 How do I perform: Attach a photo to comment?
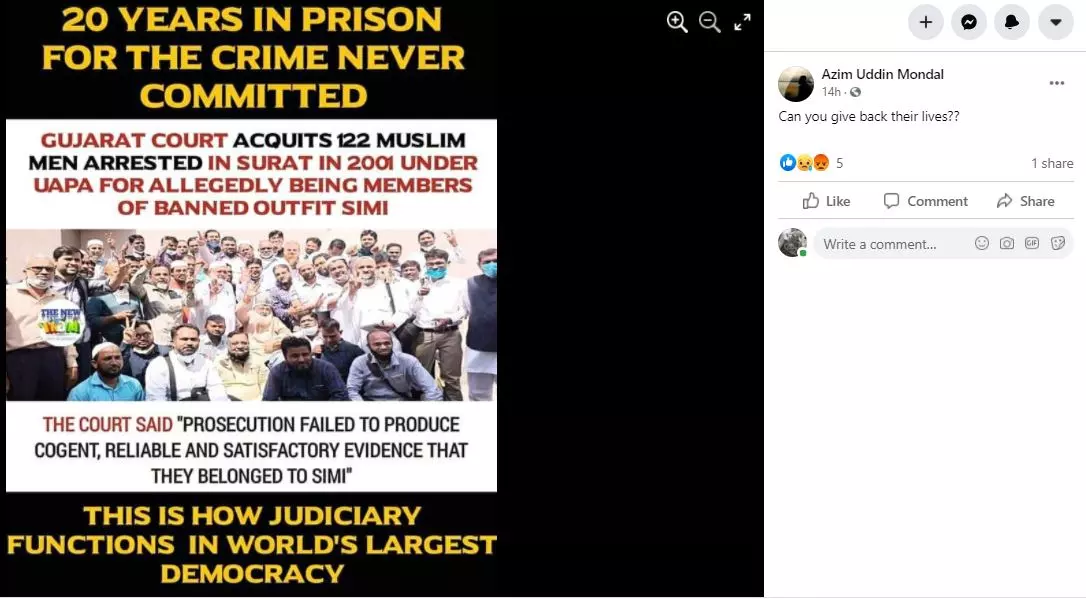(x=1006, y=243)
